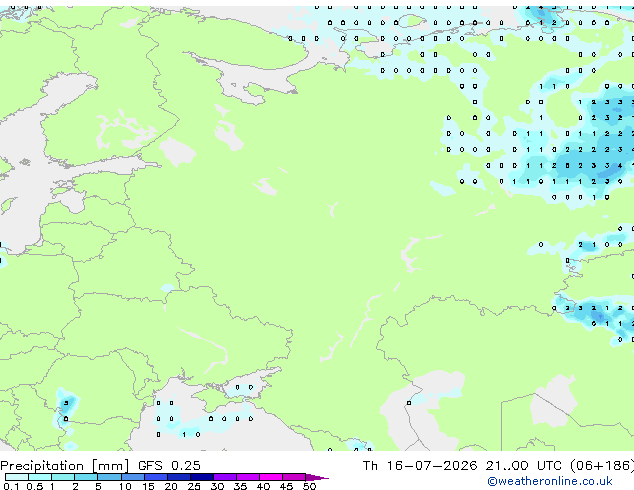This screenshot has width=634, height=490.
Task: Click the "GFS 0.25" model label
Action: (169, 466)
